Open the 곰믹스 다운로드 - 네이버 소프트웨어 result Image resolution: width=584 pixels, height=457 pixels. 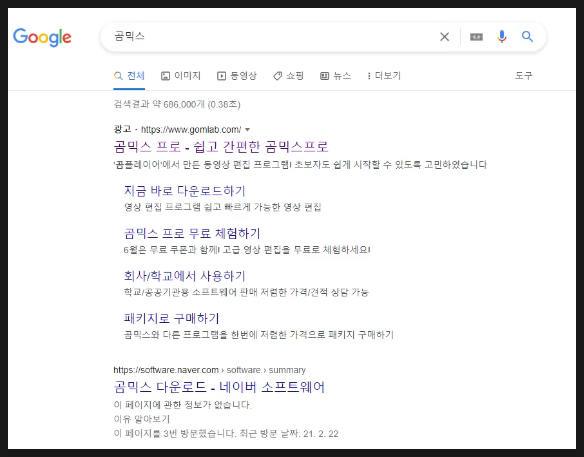pos(219,387)
